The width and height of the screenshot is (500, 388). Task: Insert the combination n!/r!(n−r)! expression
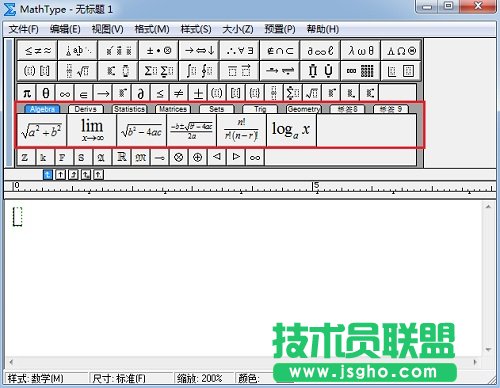241,130
